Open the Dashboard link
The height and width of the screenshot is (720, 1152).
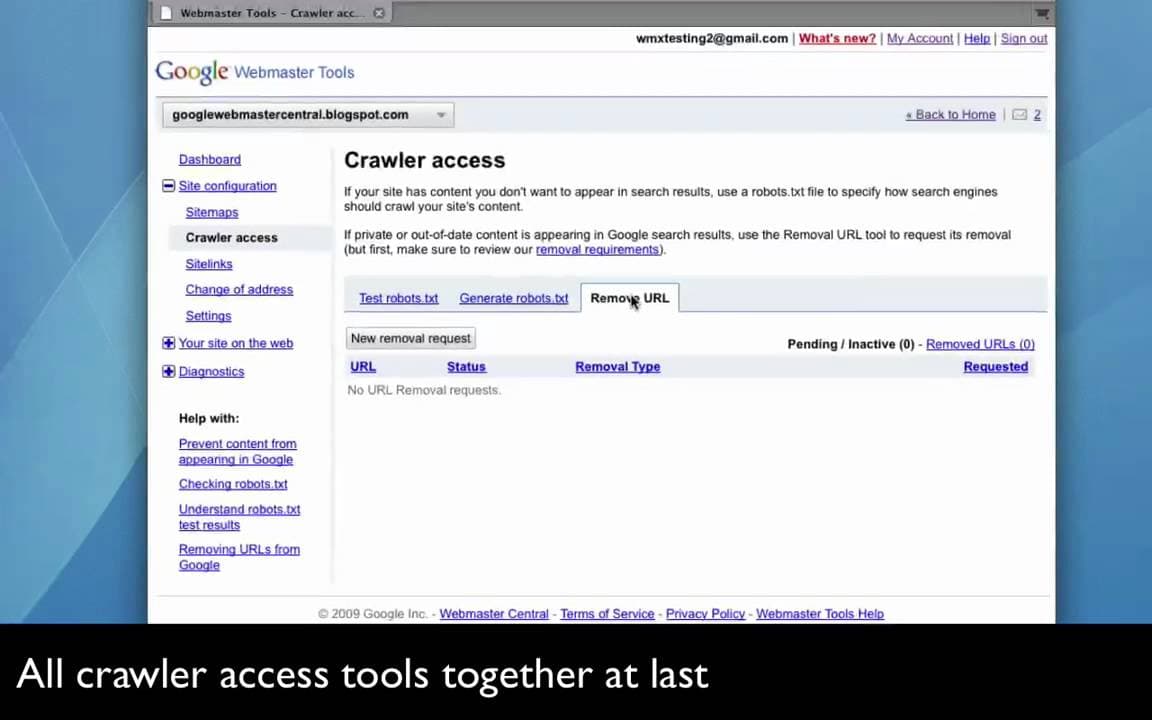[x=209, y=159]
